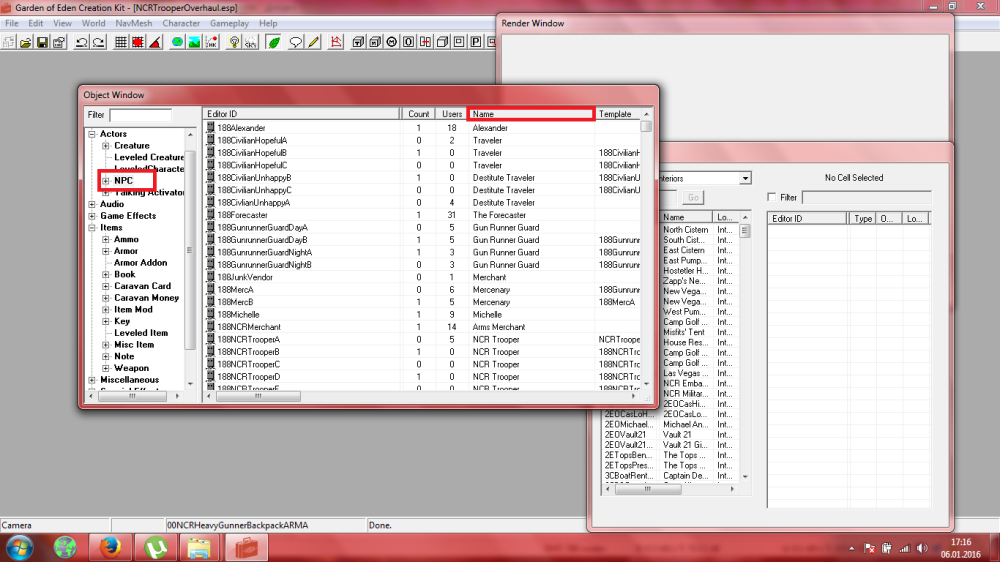Expand the Creature tree node
This screenshot has width=1000, height=562.
[x=106, y=146]
